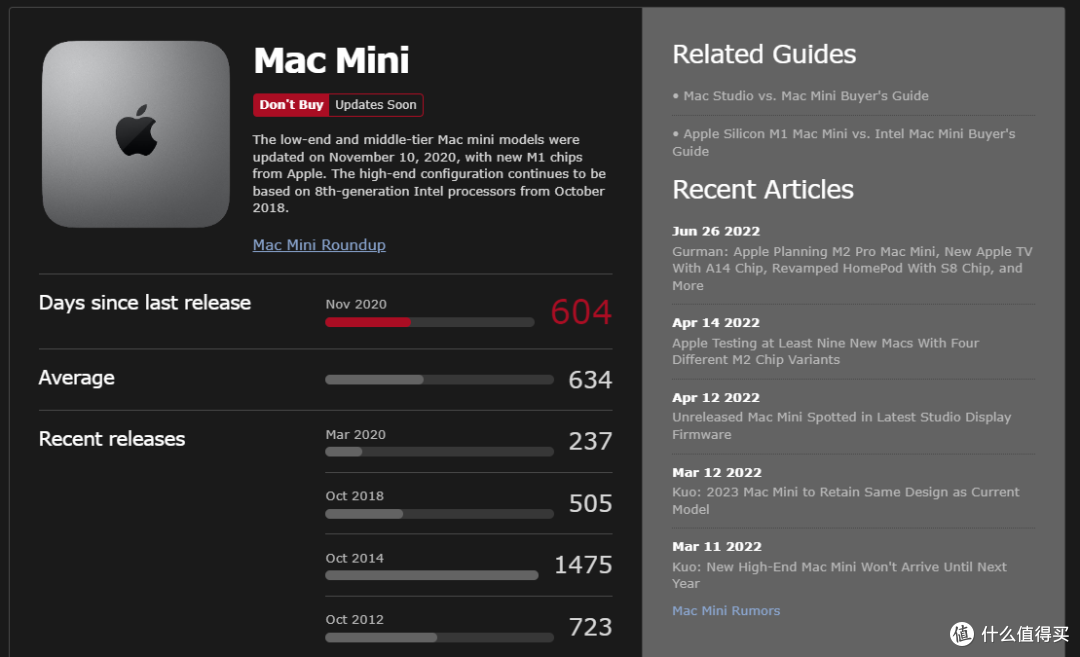Click the Mac Mini product image
This screenshot has width=1080, height=657.
click(136, 134)
